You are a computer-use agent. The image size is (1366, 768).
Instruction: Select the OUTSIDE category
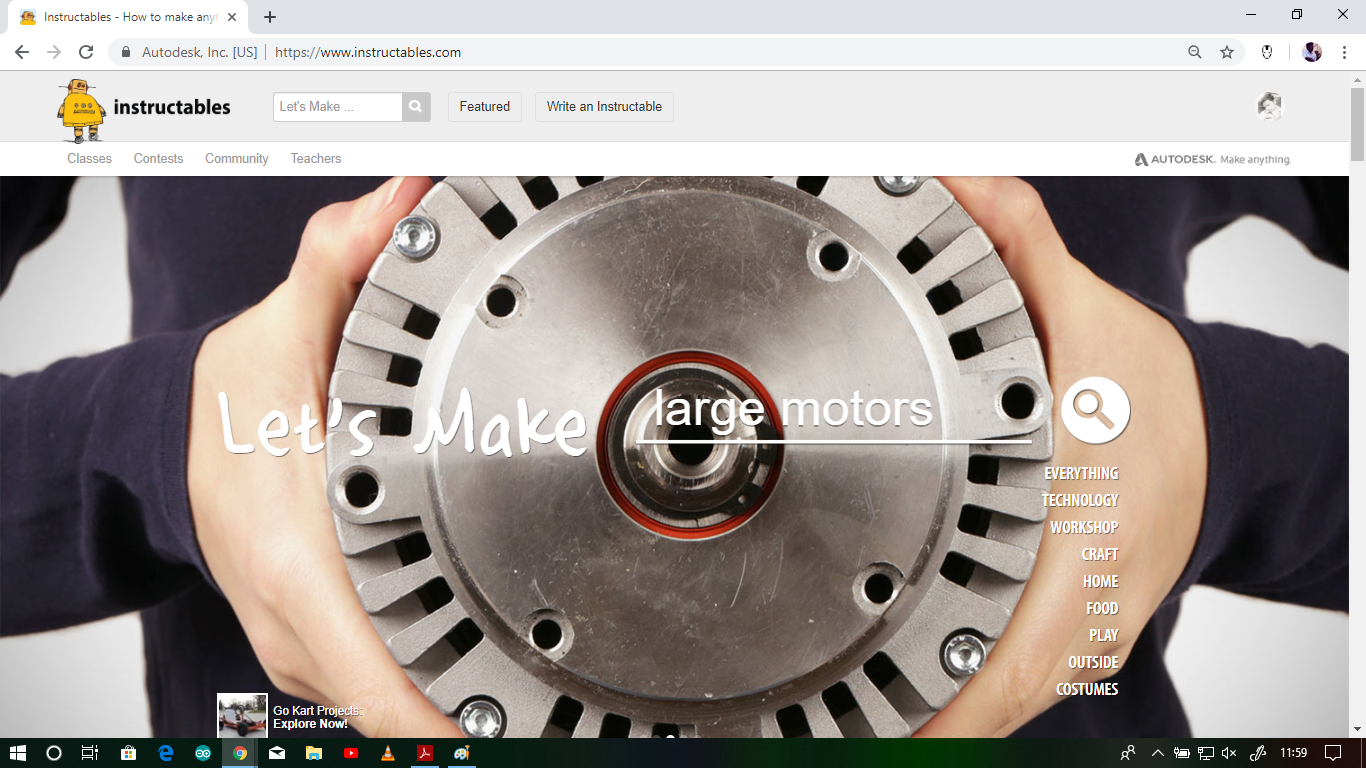pos(1093,662)
